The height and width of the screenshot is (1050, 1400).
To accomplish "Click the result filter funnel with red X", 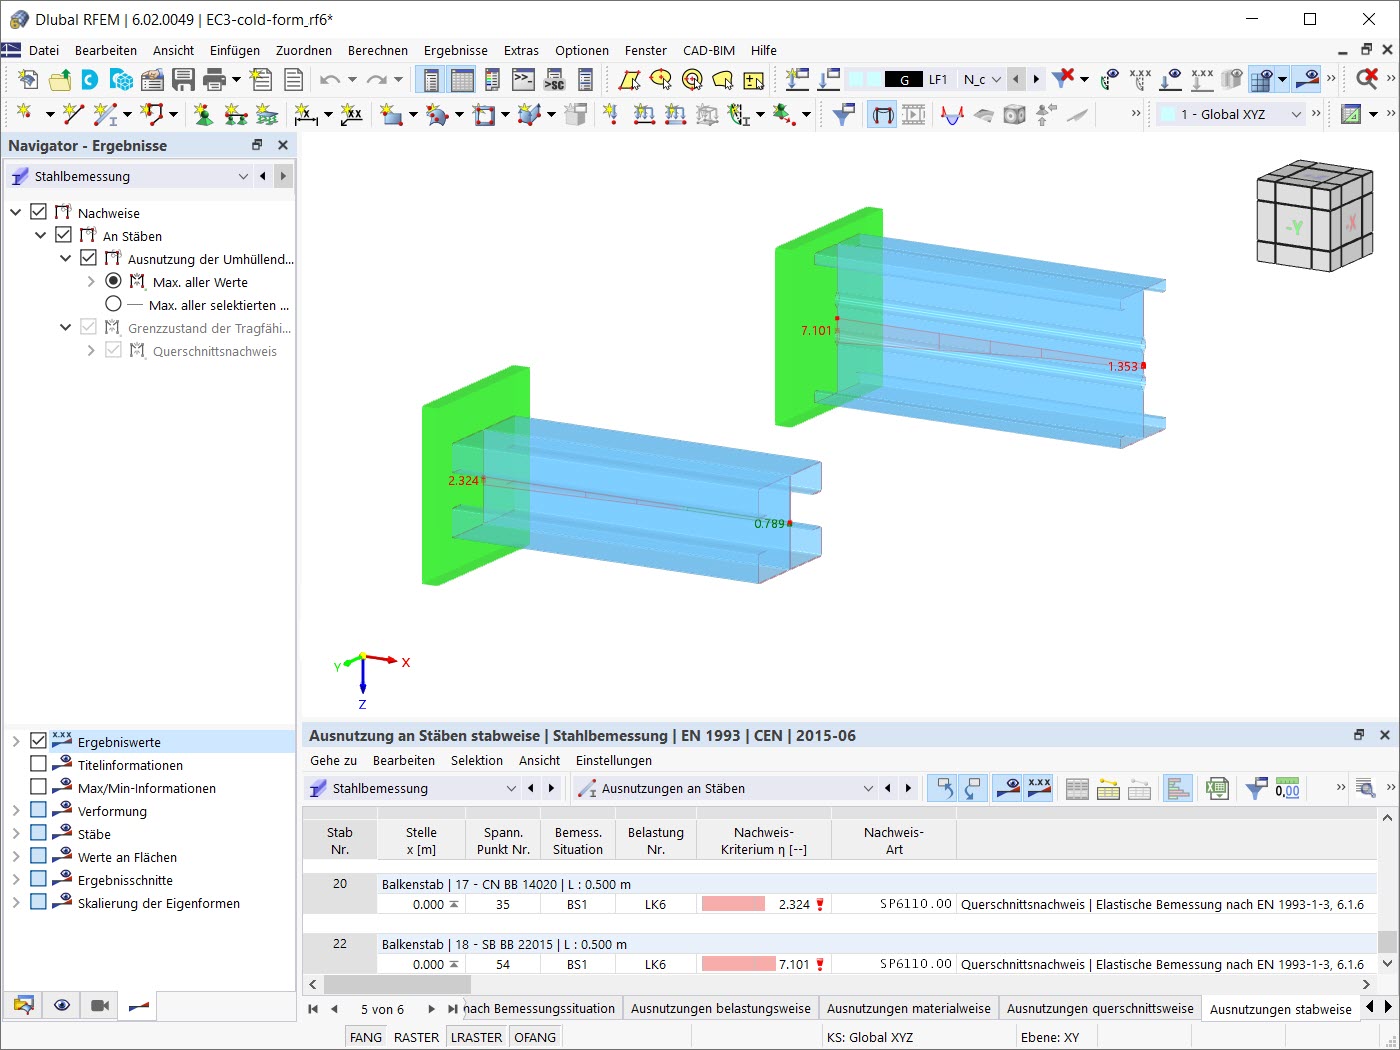I will click(x=1063, y=80).
